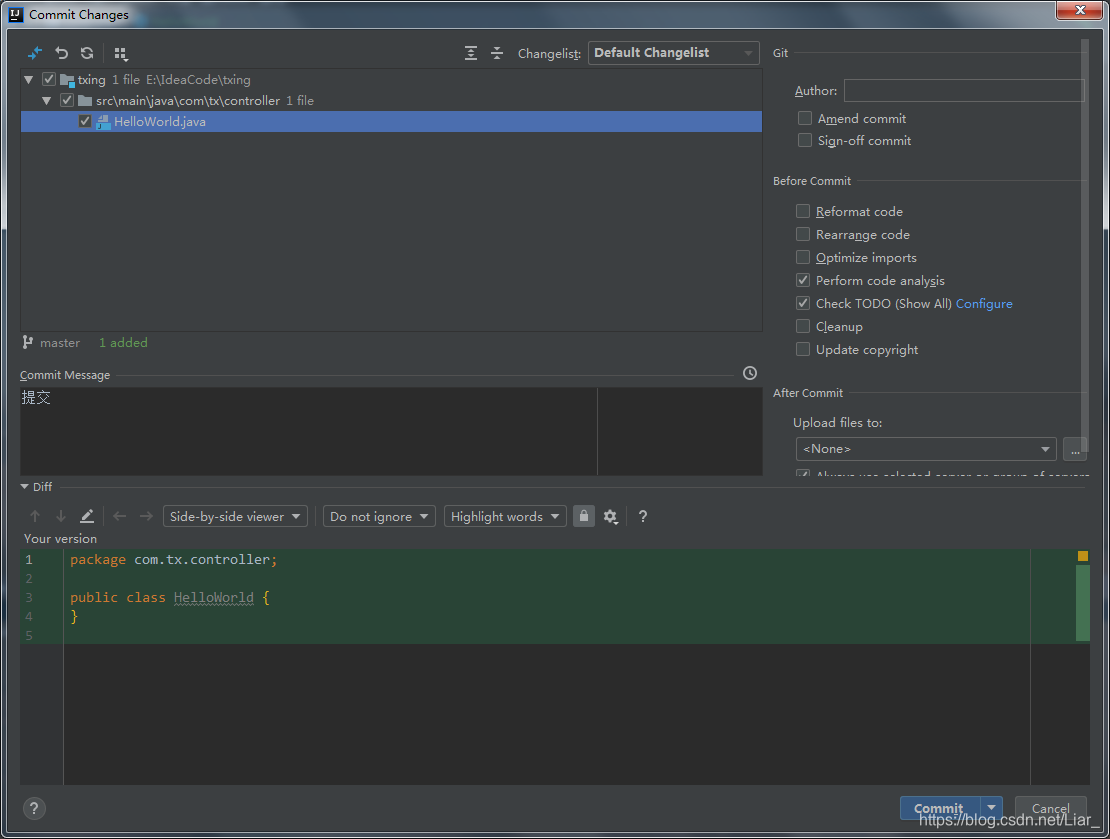Collapse the src\main\java\com\tx\controller node
Screen dimensions: 1110x839
click(46, 101)
